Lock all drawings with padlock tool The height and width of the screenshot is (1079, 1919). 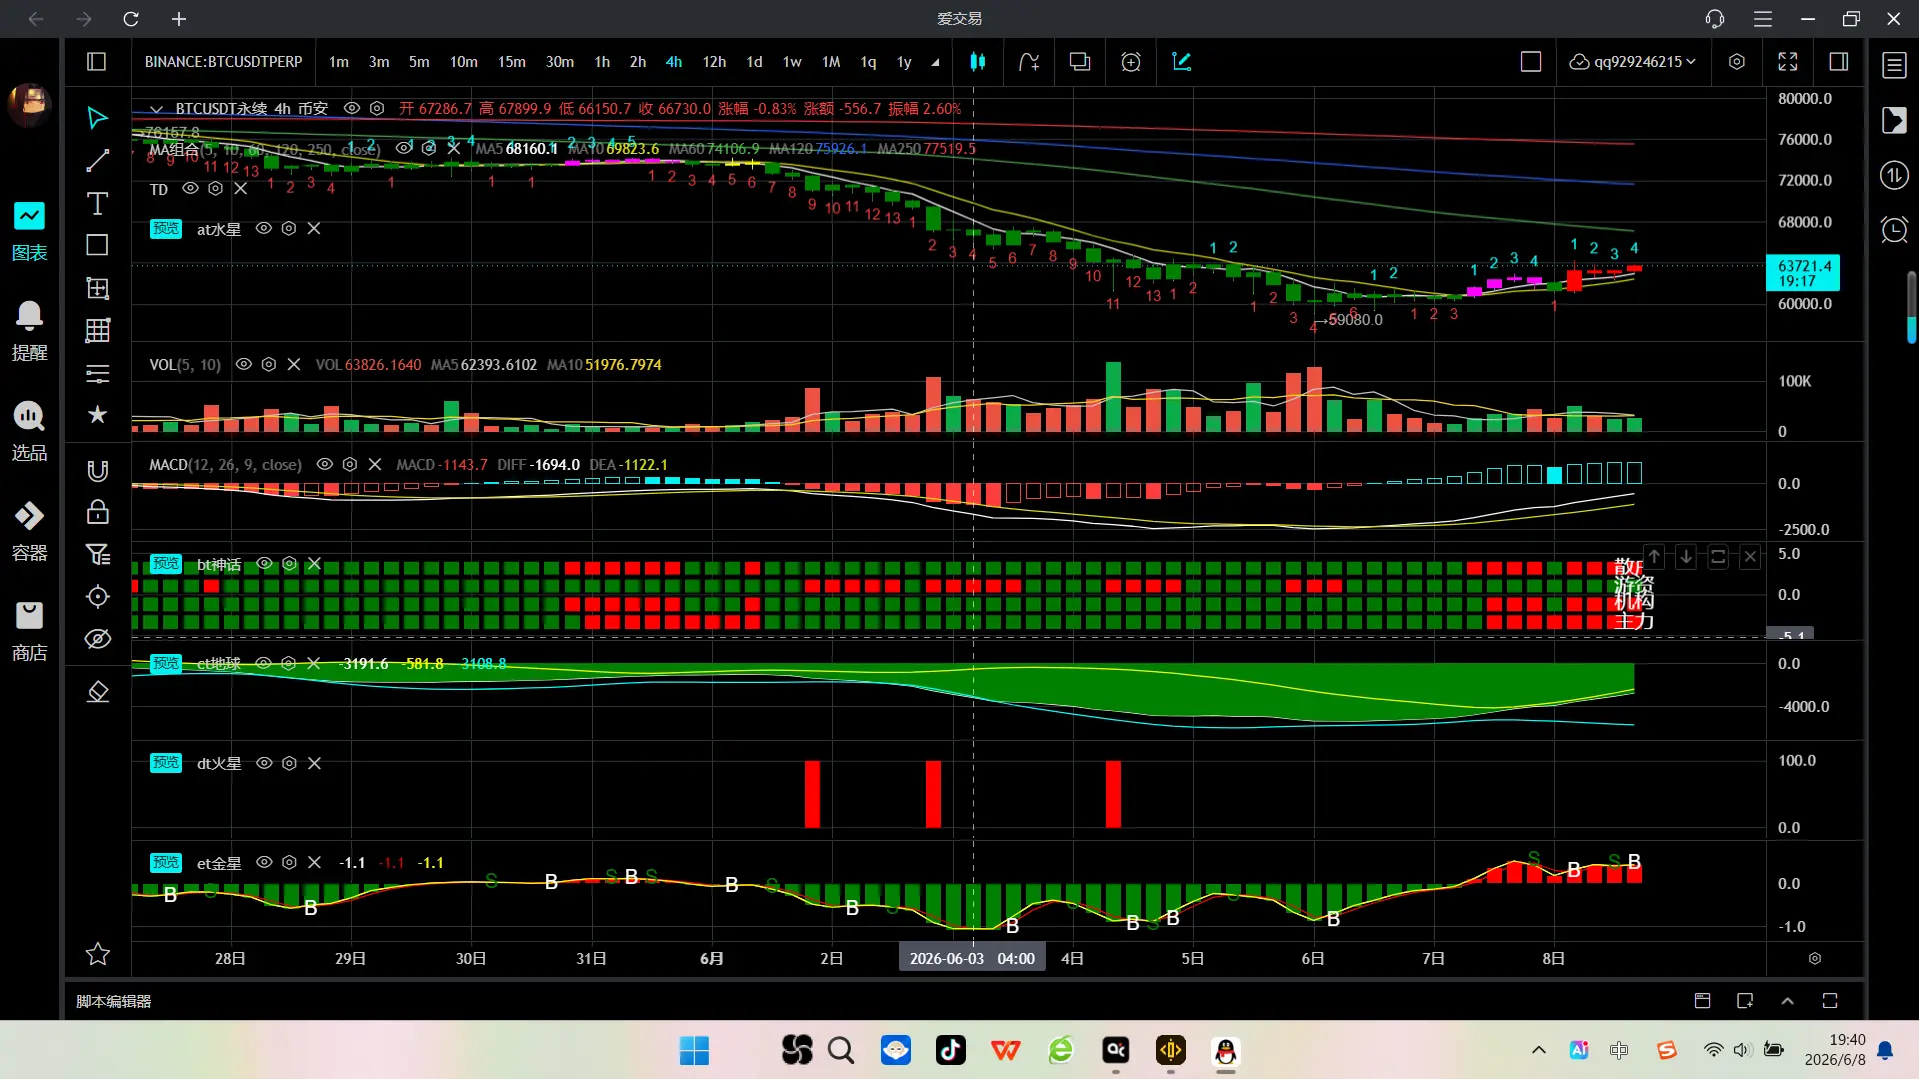pos(97,512)
